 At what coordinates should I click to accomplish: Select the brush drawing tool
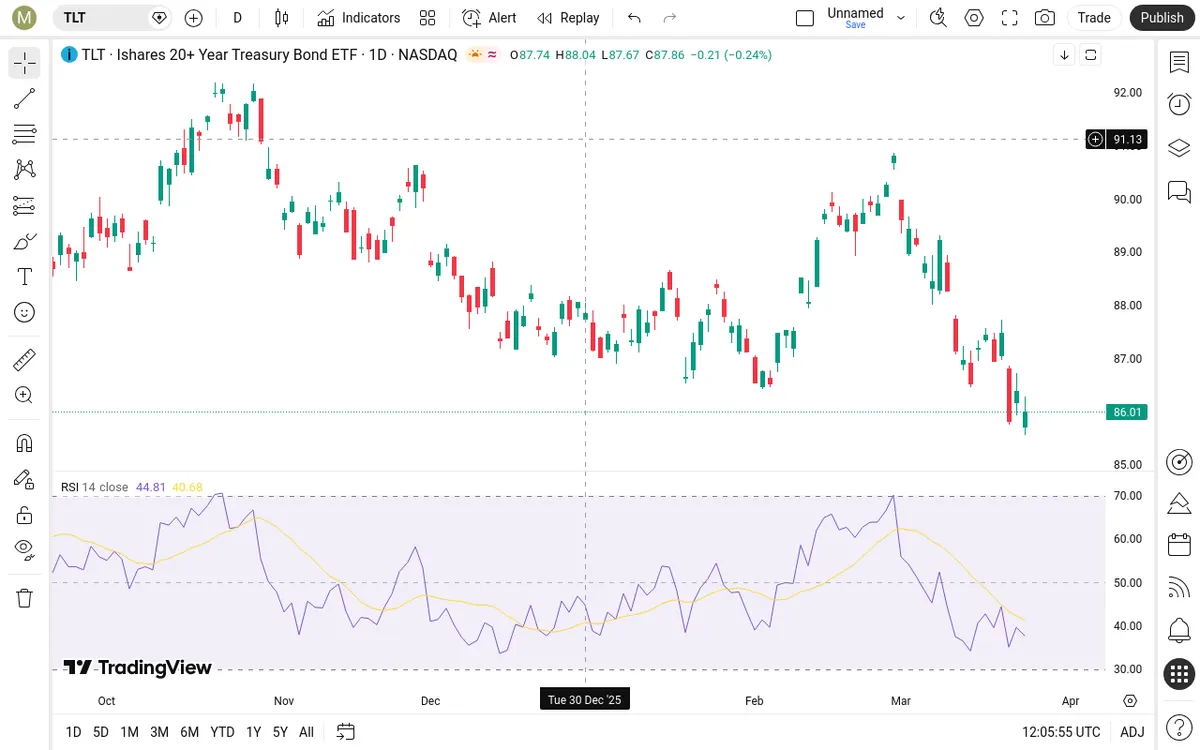point(25,241)
